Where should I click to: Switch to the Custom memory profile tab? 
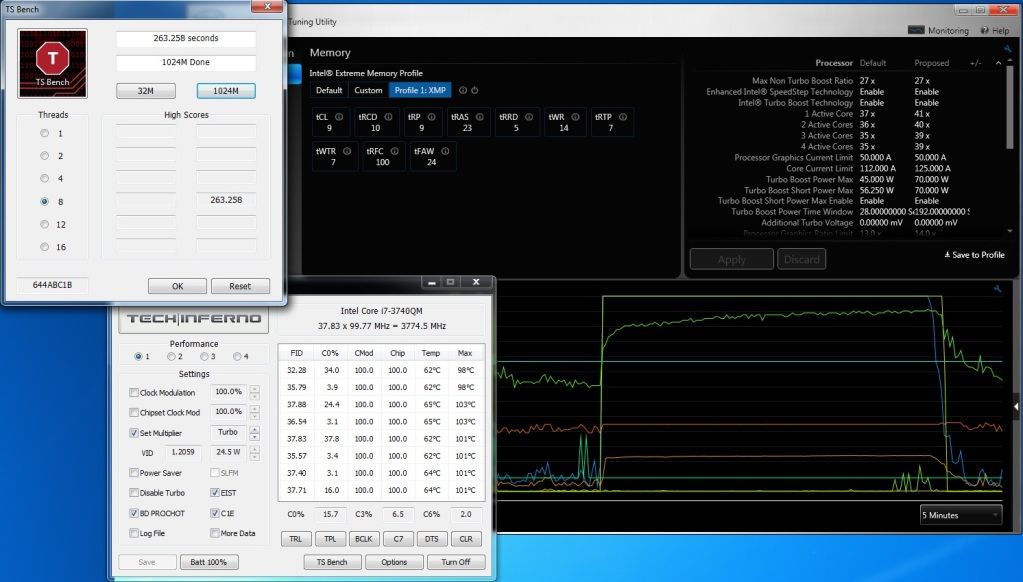tap(368, 90)
